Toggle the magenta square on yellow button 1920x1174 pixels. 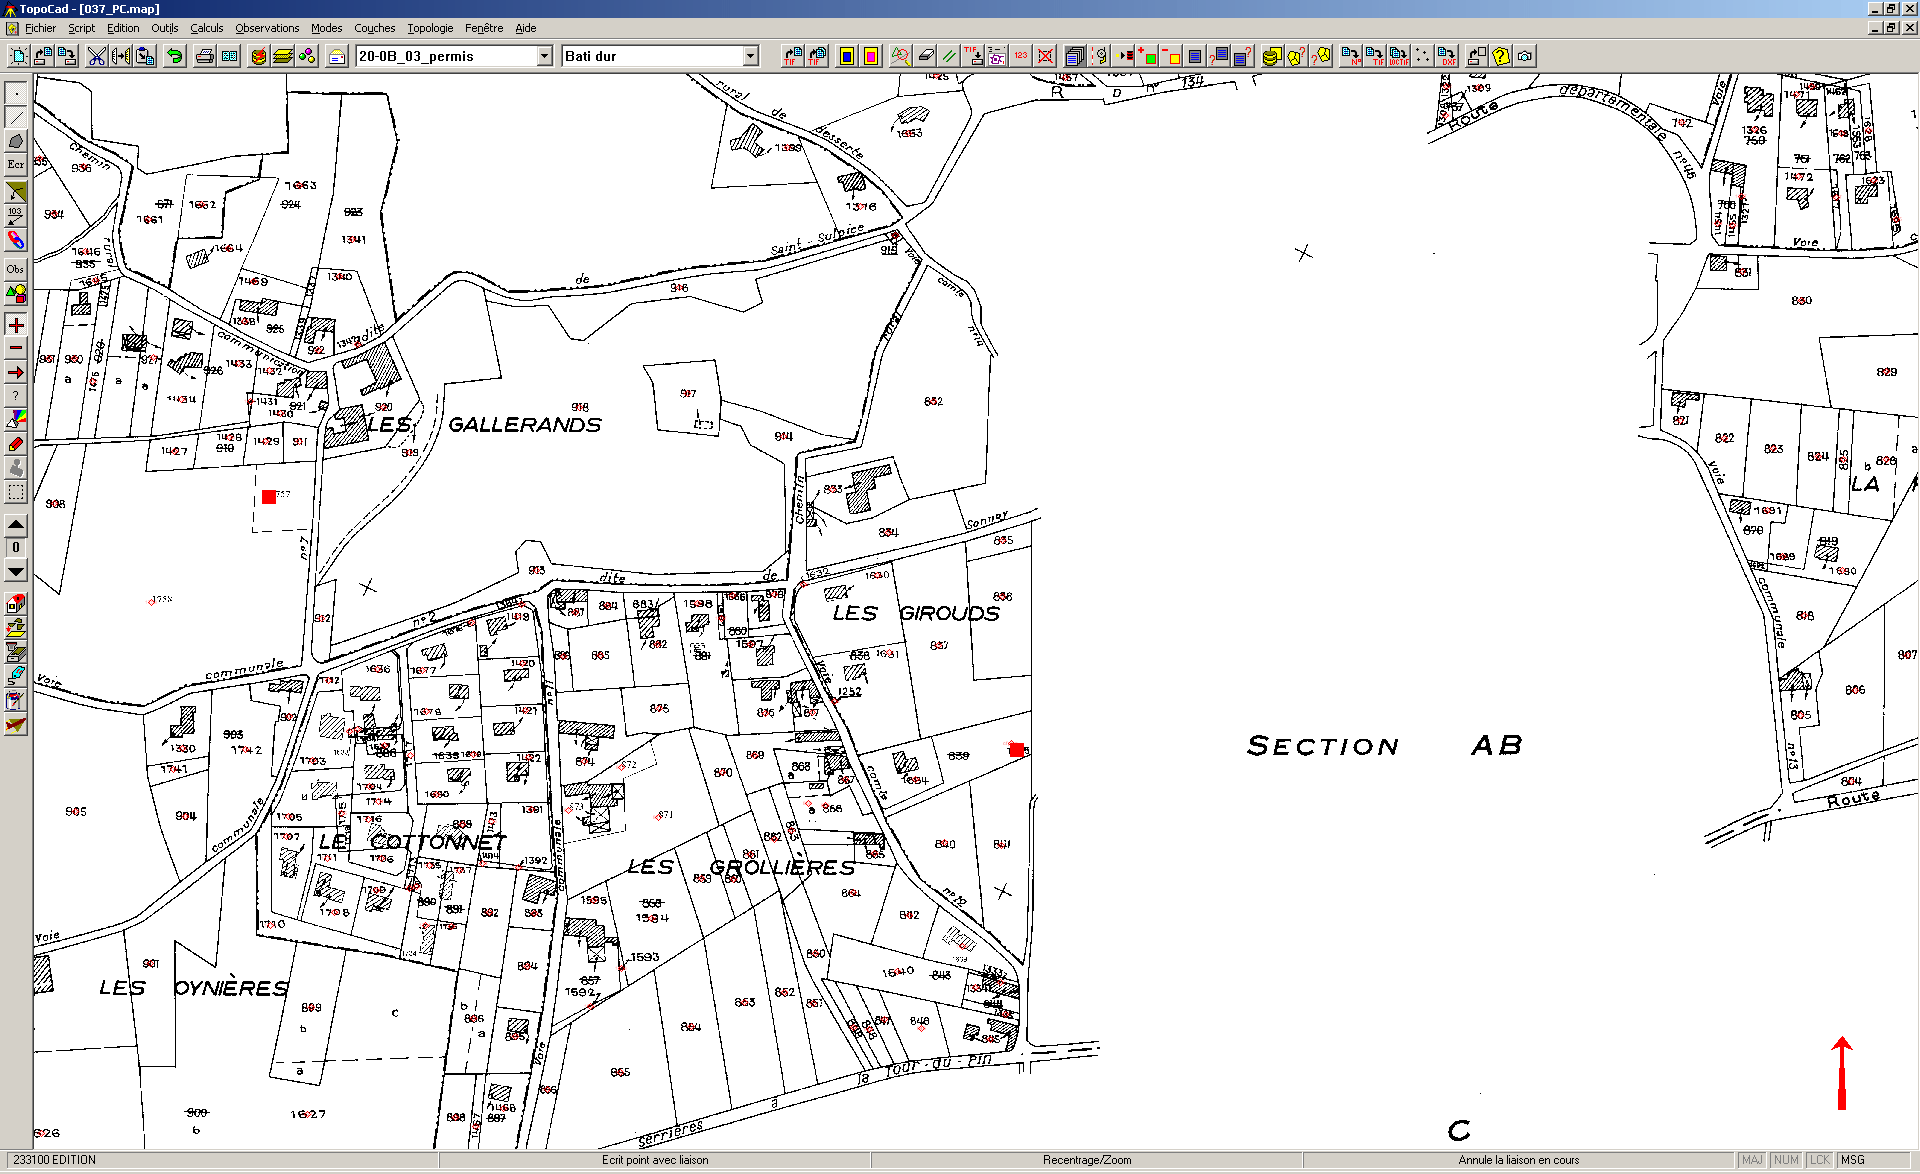click(x=871, y=56)
